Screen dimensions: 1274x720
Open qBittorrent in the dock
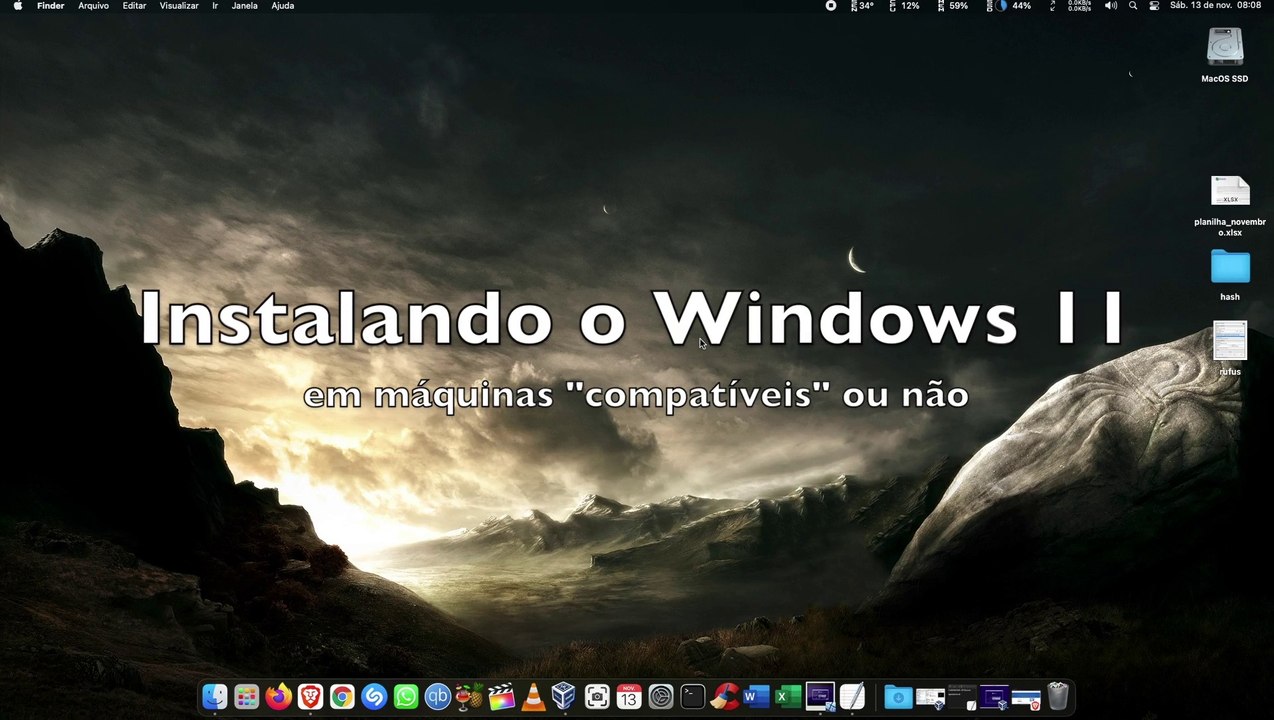click(438, 696)
